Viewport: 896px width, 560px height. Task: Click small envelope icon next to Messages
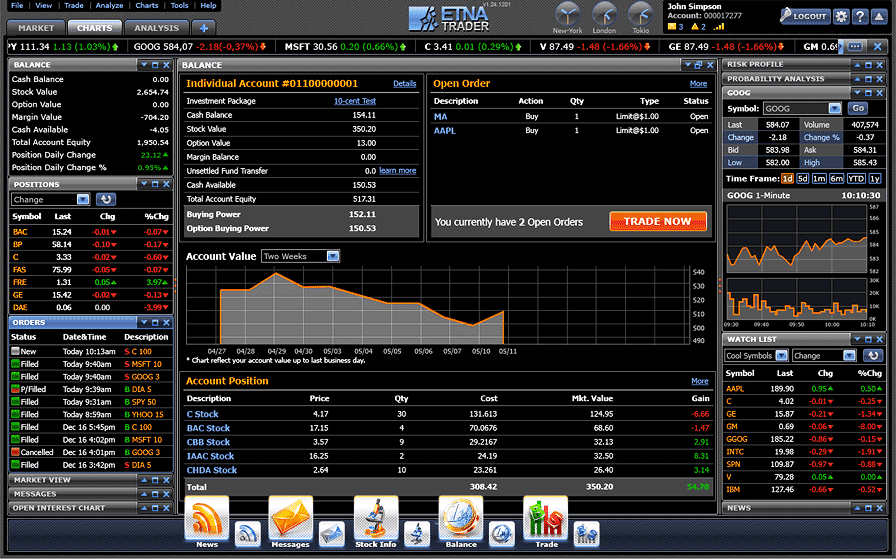pyautogui.click(x=332, y=534)
